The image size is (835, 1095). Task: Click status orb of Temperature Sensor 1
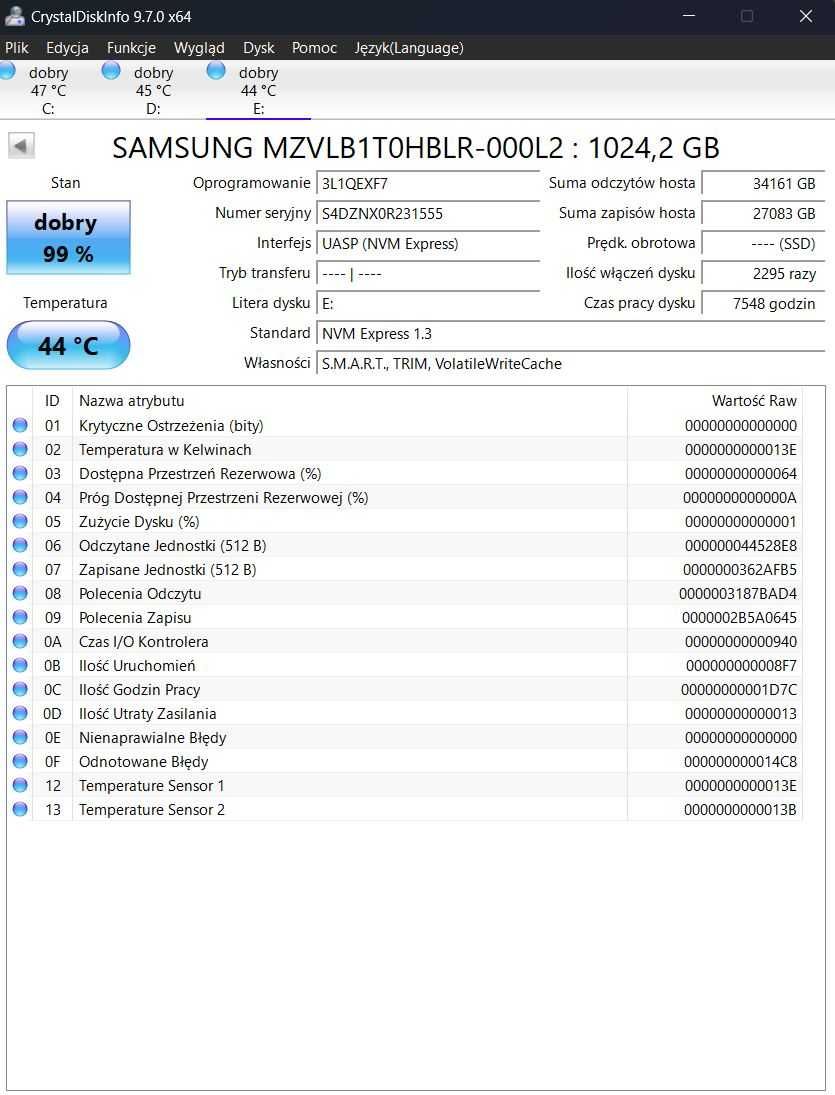20,785
